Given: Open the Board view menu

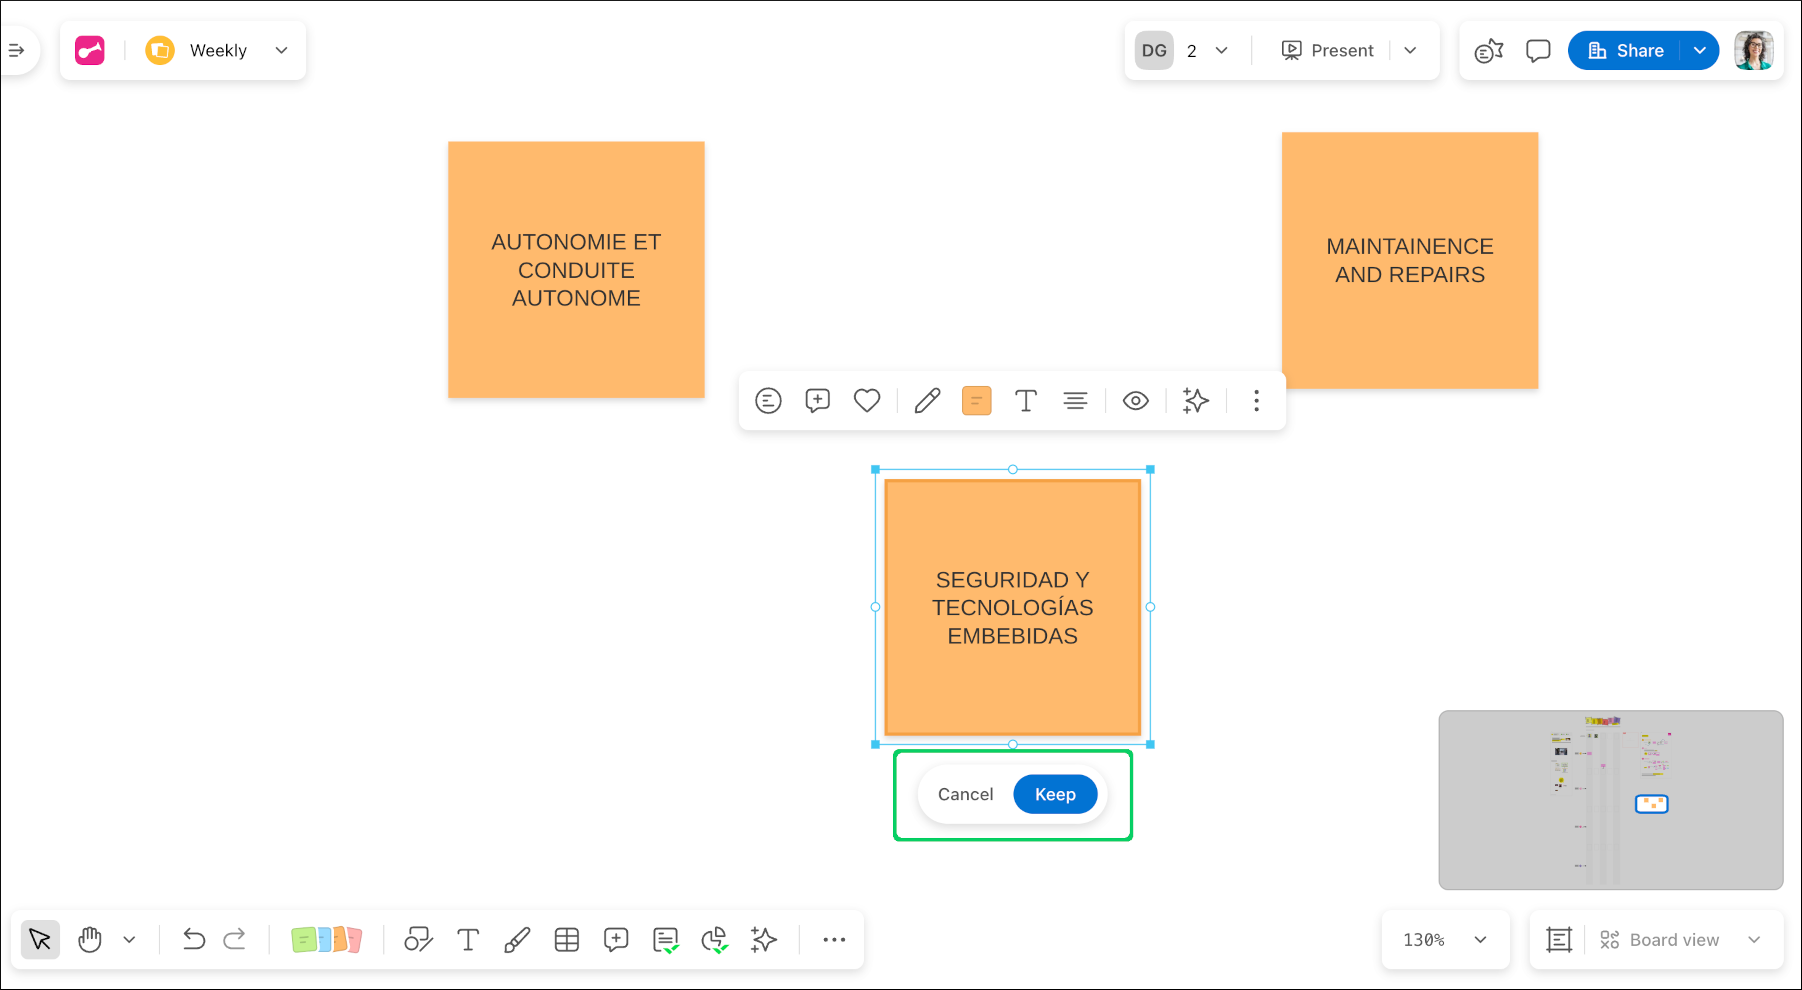Looking at the screenshot, I should 1680,940.
